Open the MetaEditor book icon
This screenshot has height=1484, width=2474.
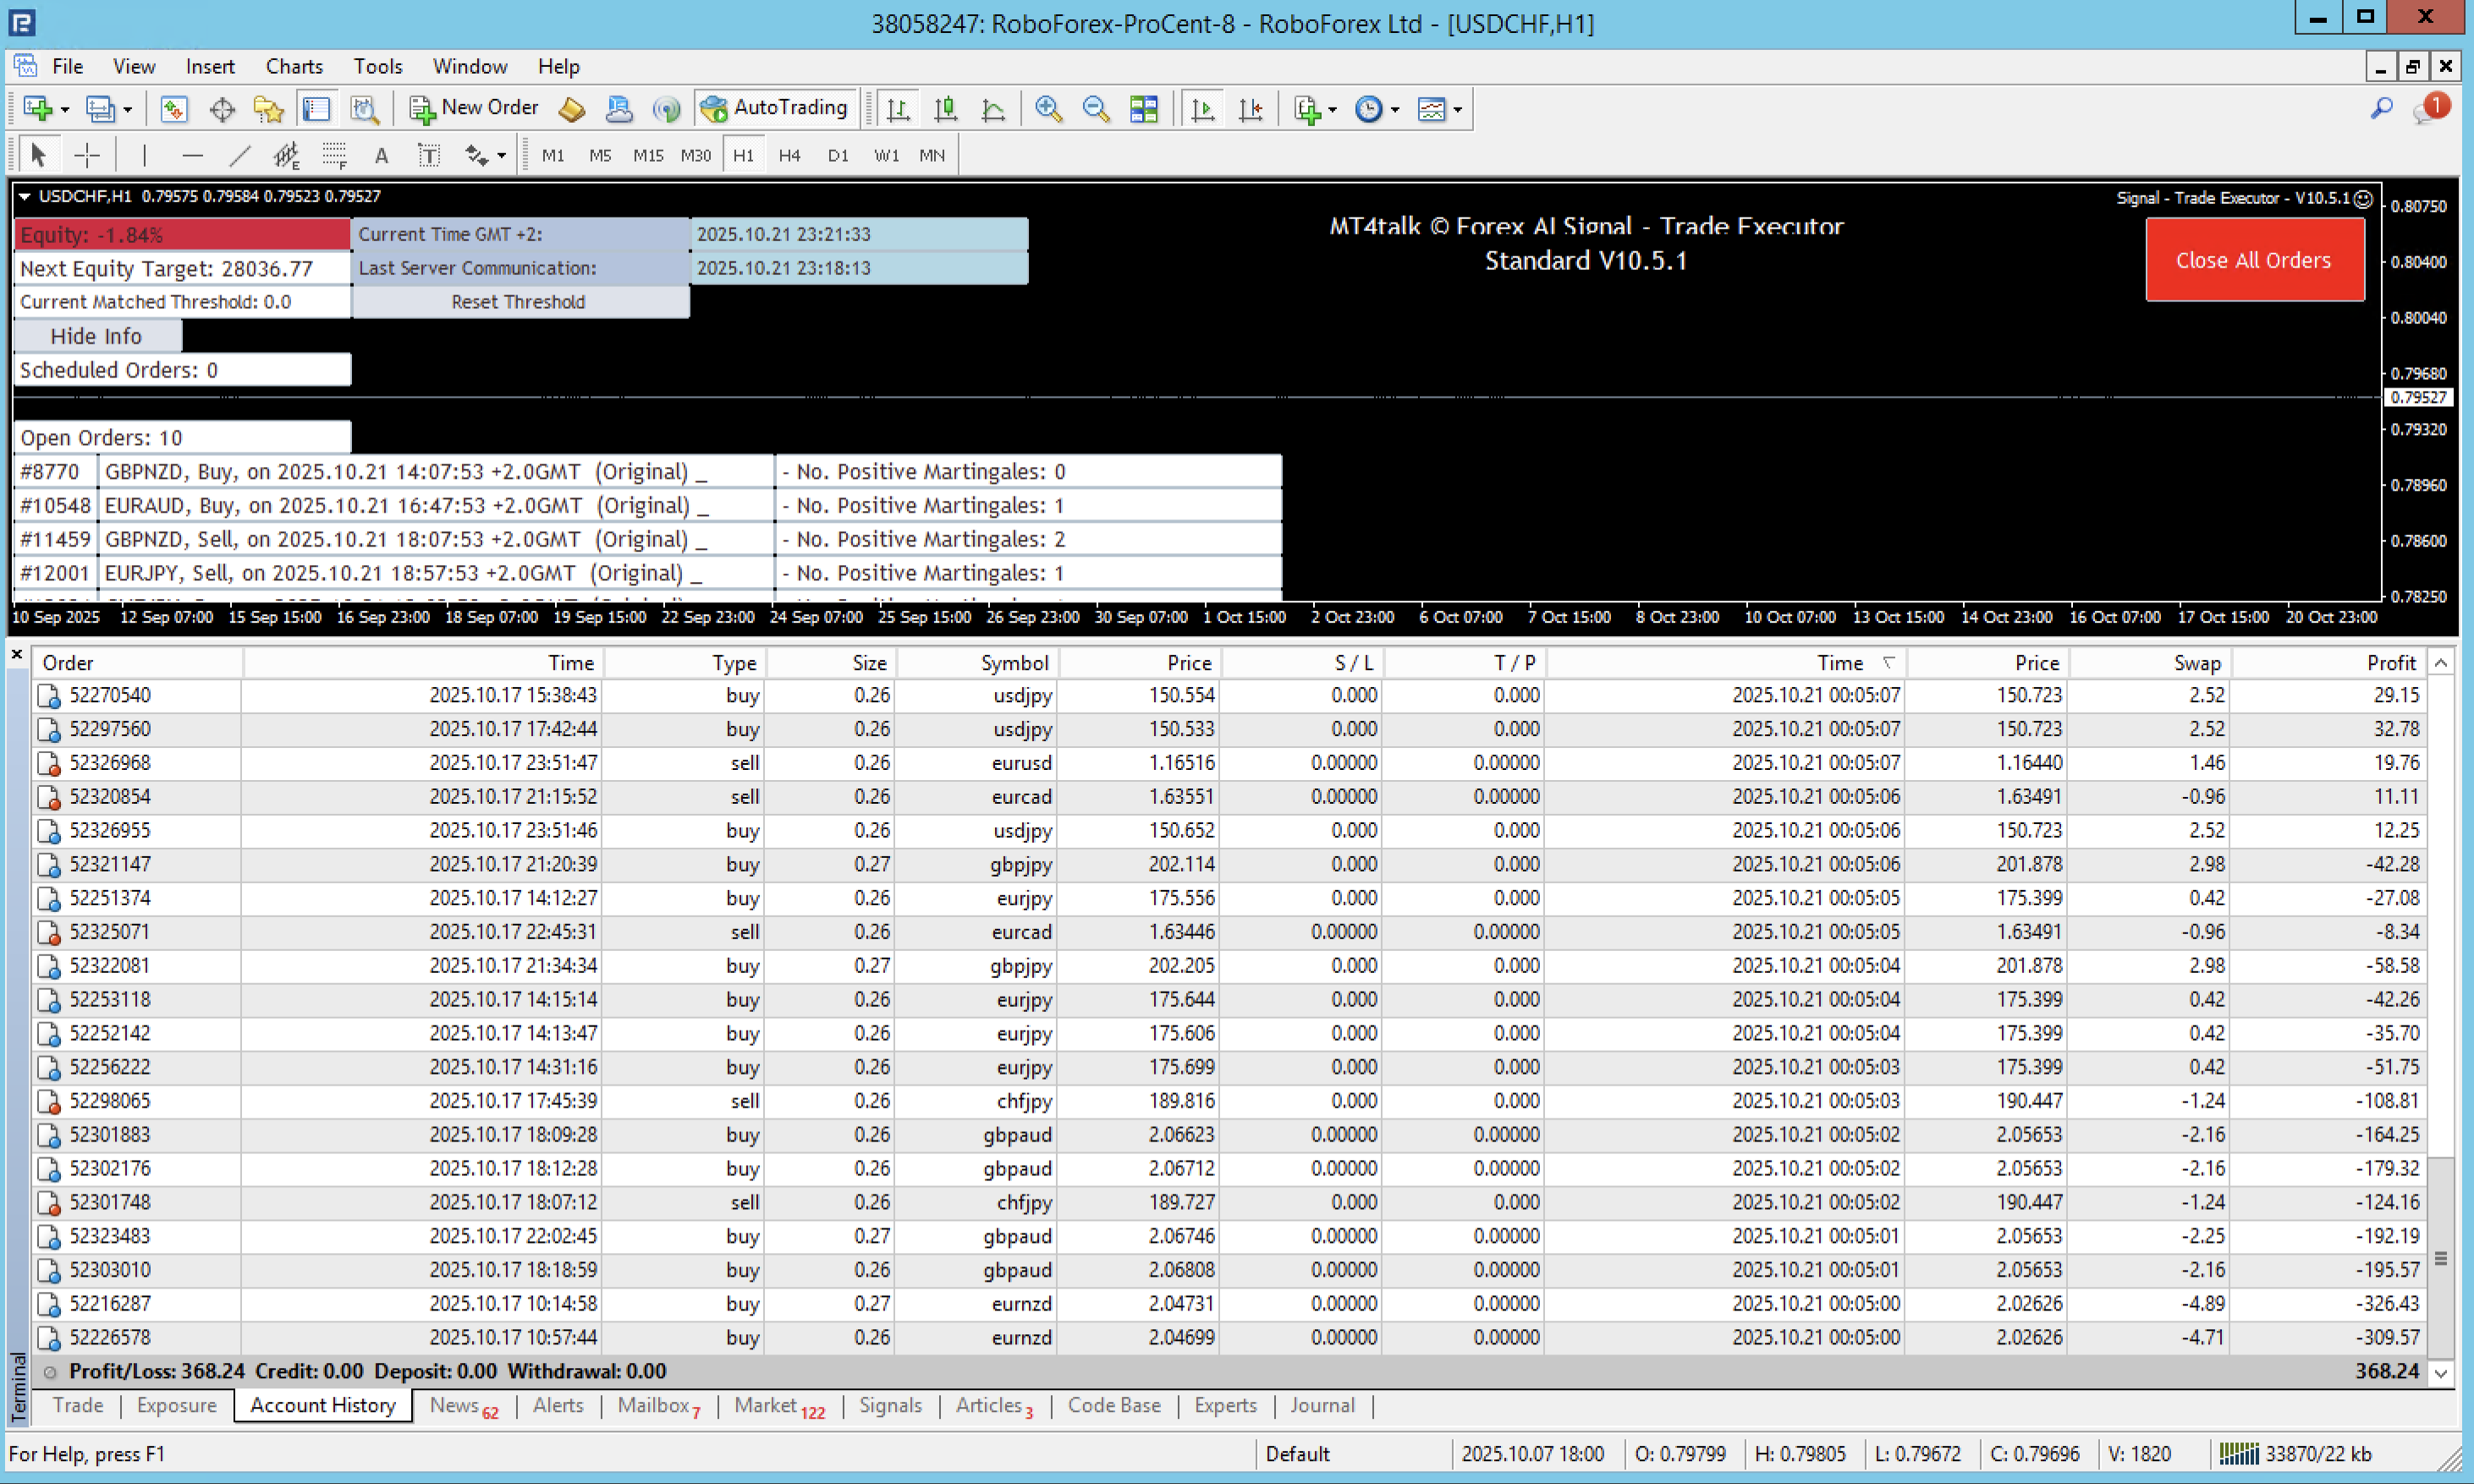(571, 109)
